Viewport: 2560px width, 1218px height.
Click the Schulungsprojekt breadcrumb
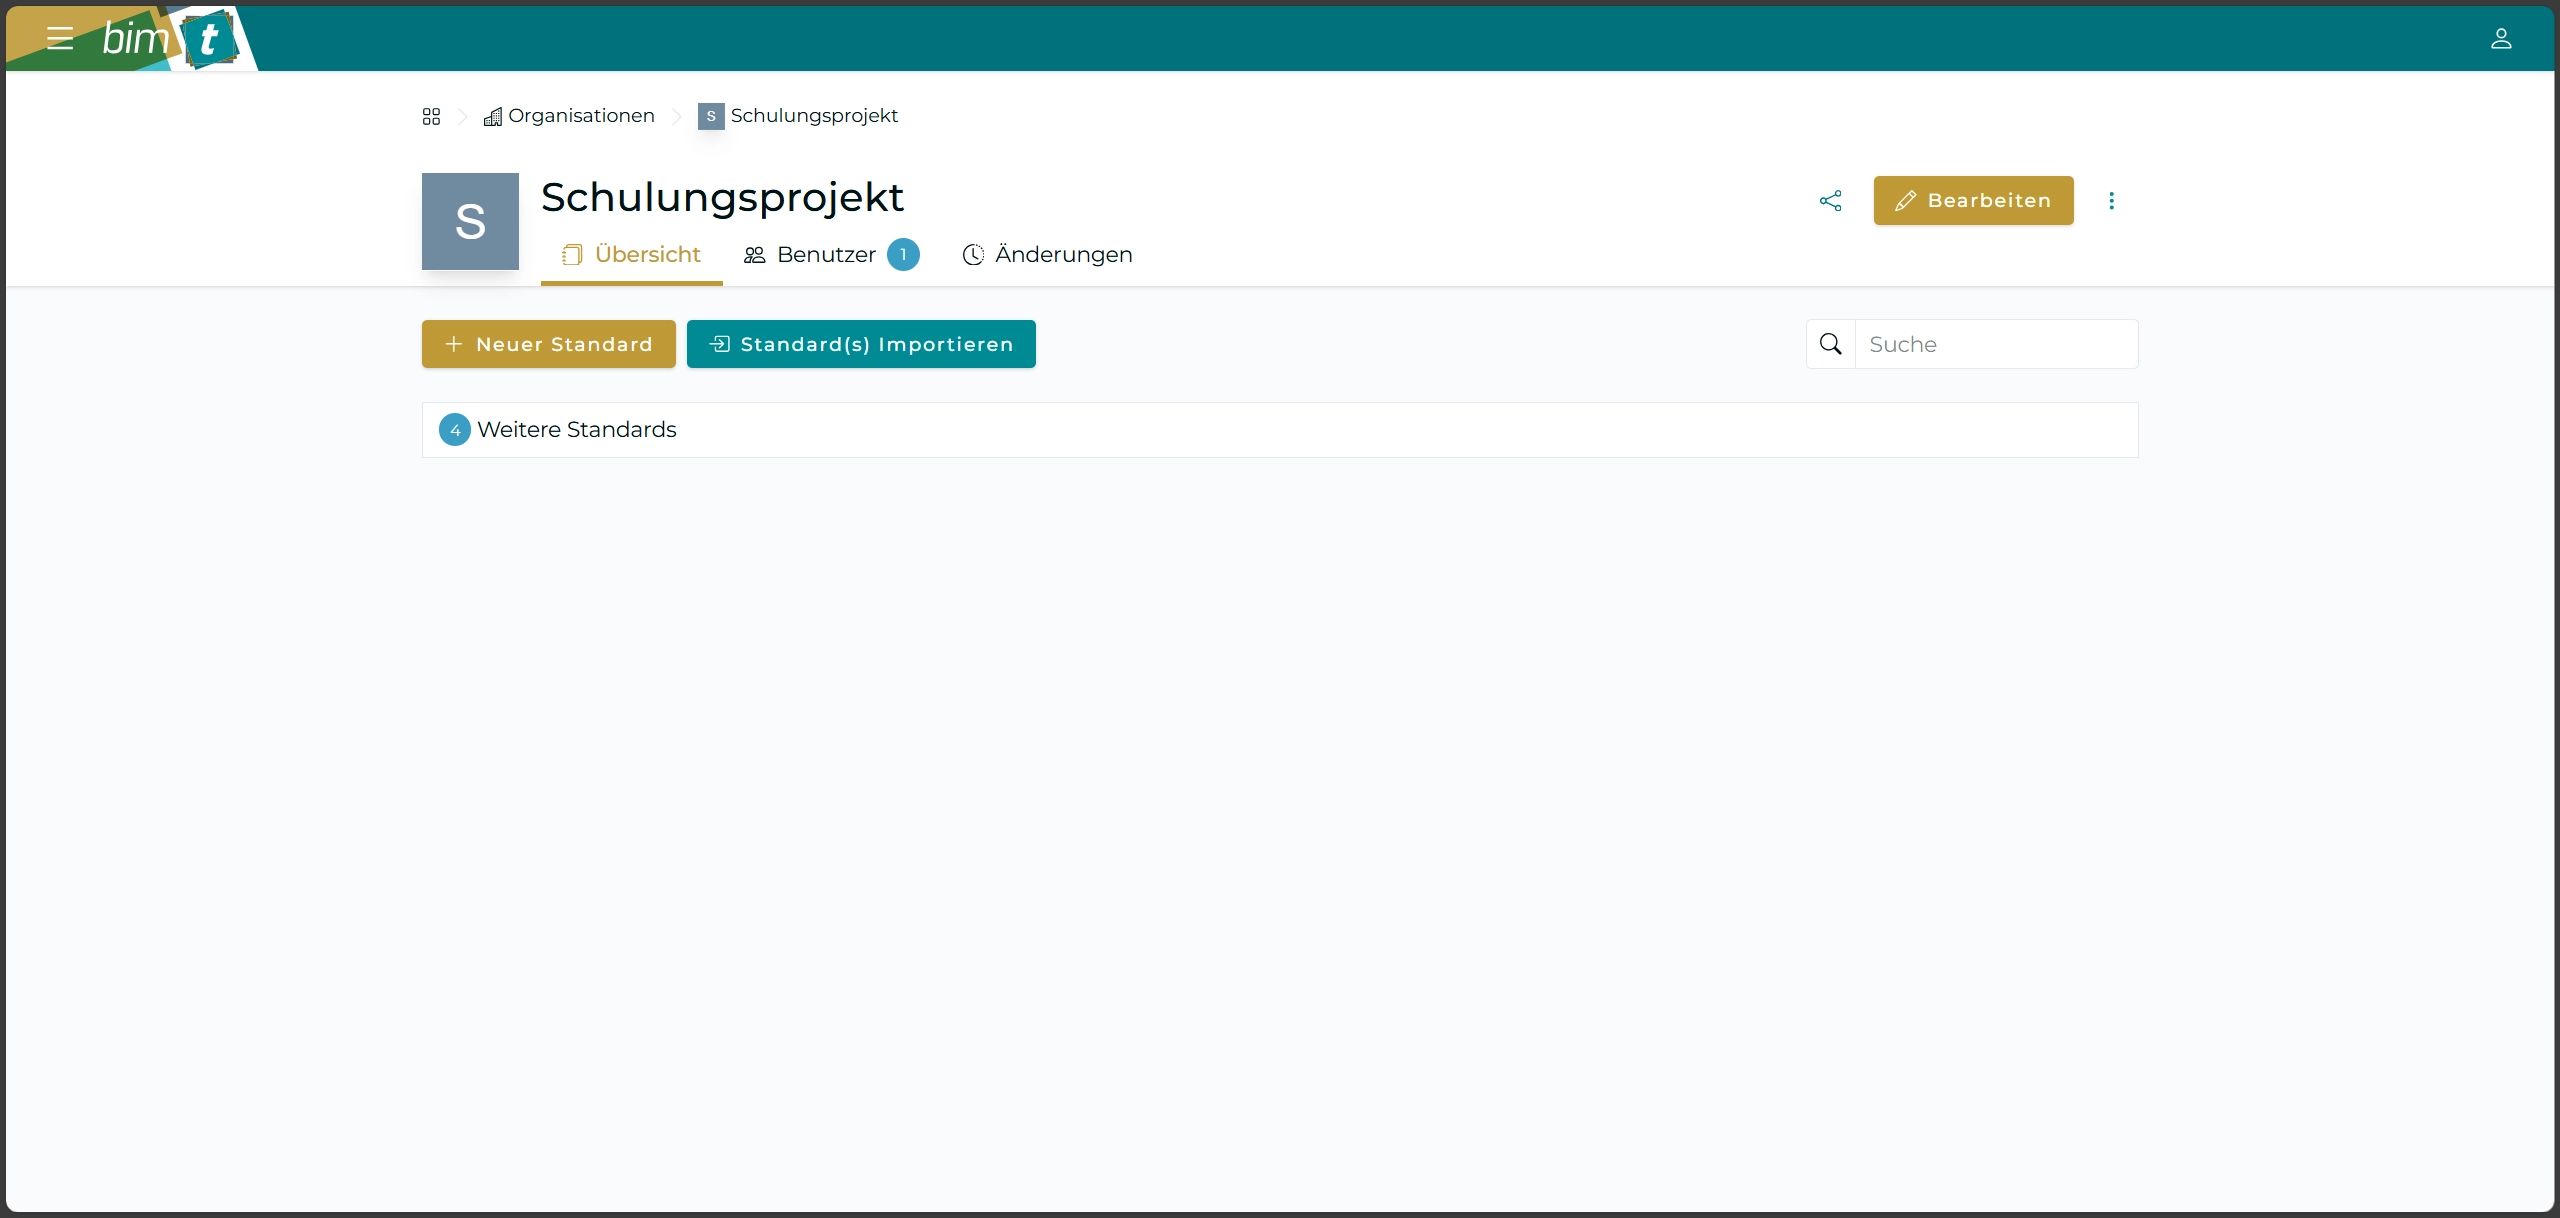tap(799, 116)
